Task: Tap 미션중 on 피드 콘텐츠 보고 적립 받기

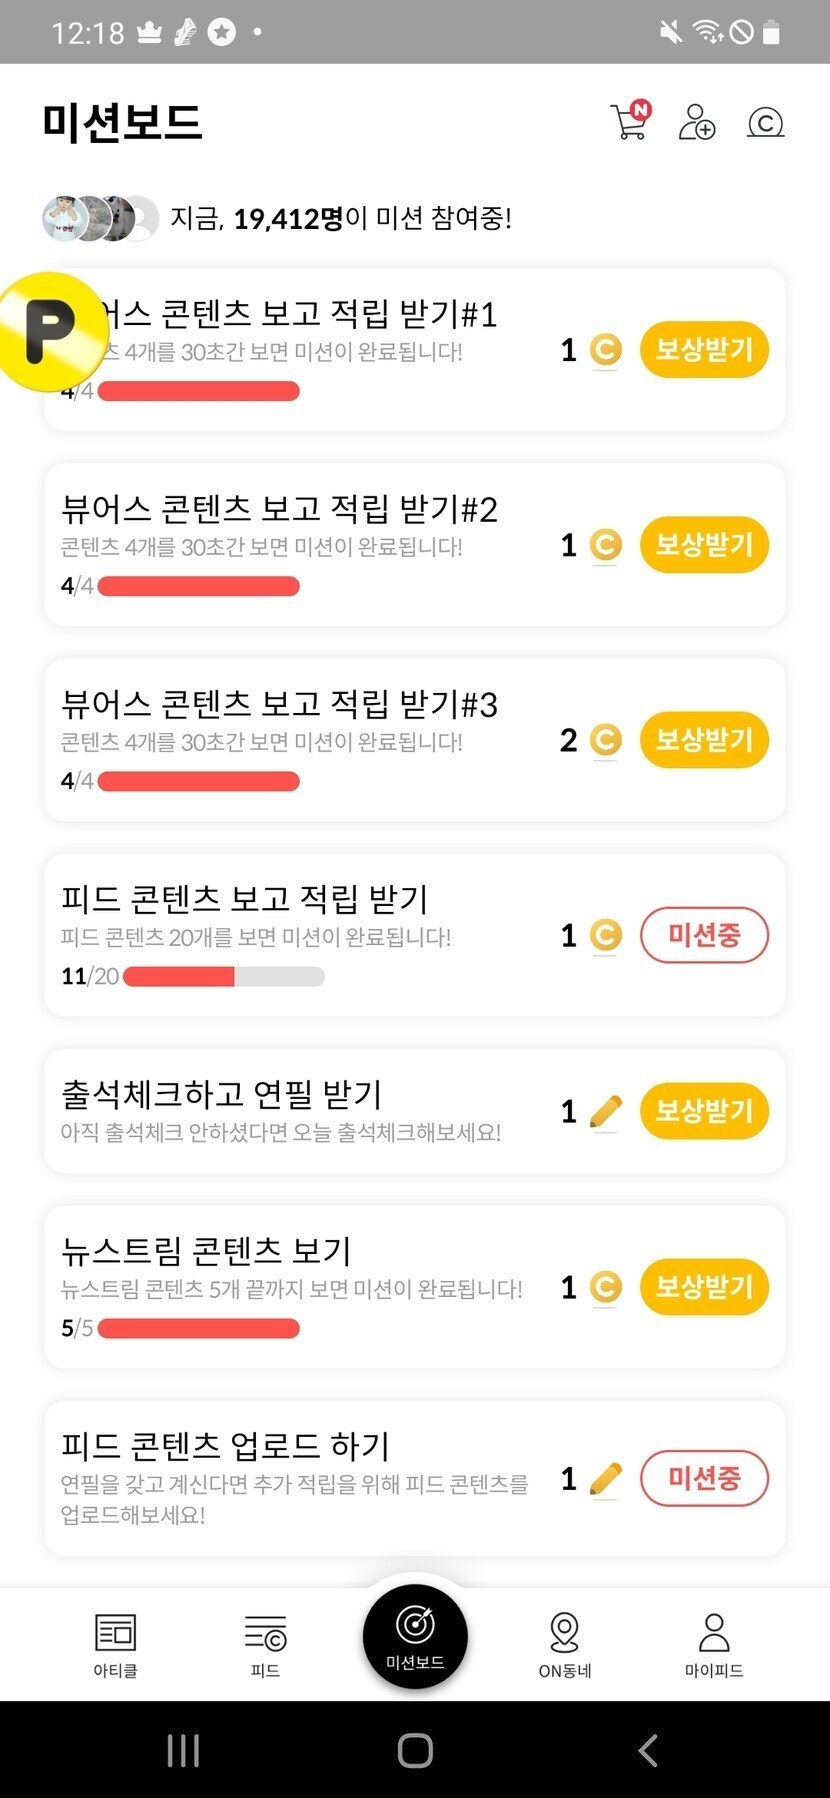Action: [704, 935]
